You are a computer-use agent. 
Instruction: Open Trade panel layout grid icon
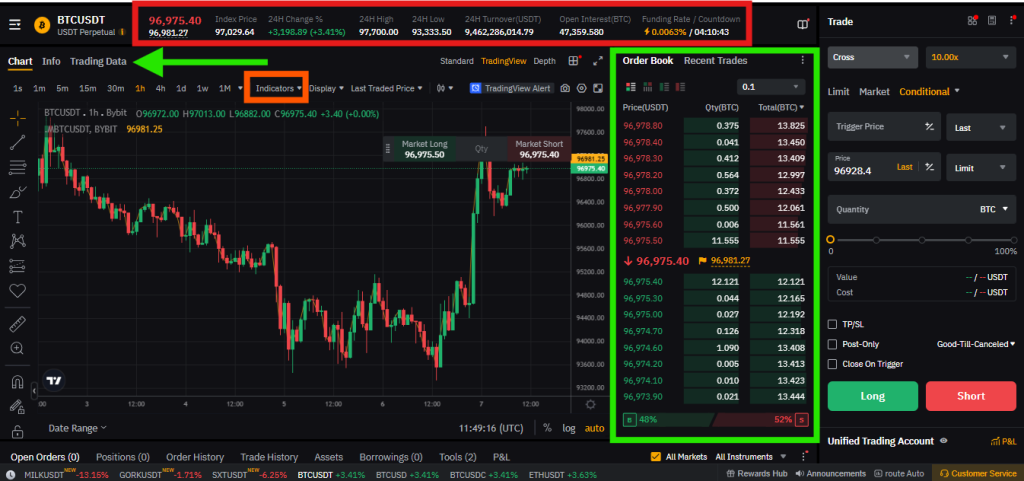(973, 21)
